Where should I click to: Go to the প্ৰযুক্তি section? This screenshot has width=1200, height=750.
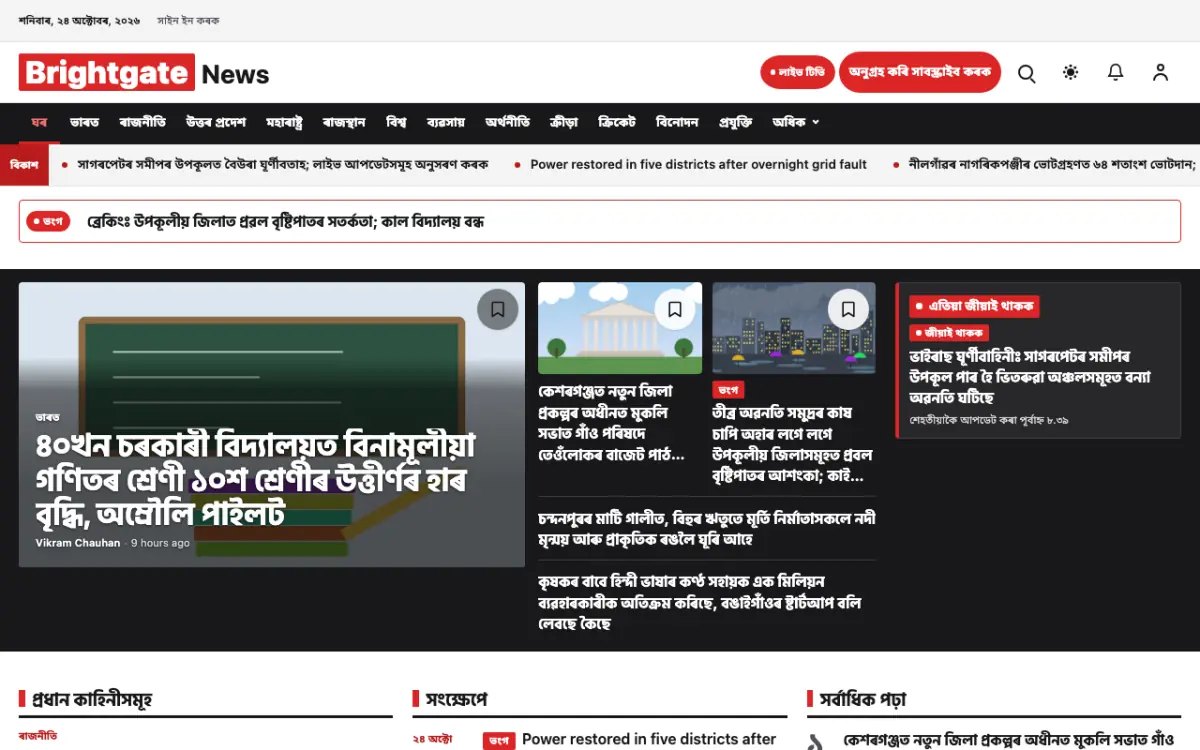pos(735,122)
